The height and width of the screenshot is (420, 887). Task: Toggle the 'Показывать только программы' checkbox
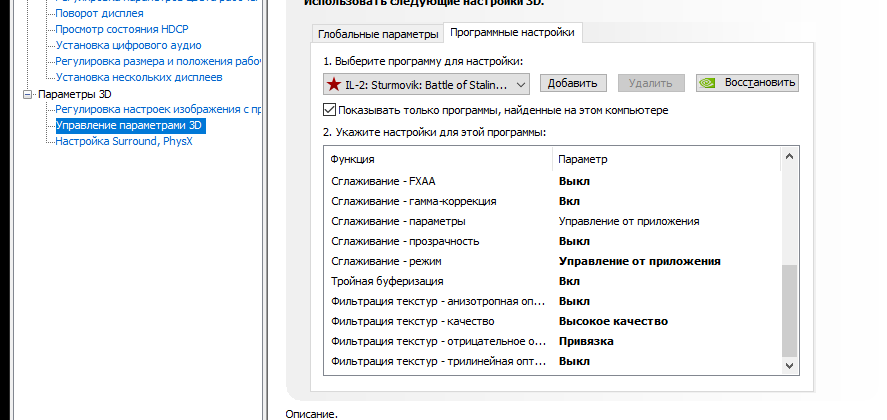pyautogui.click(x=330, y=110)
